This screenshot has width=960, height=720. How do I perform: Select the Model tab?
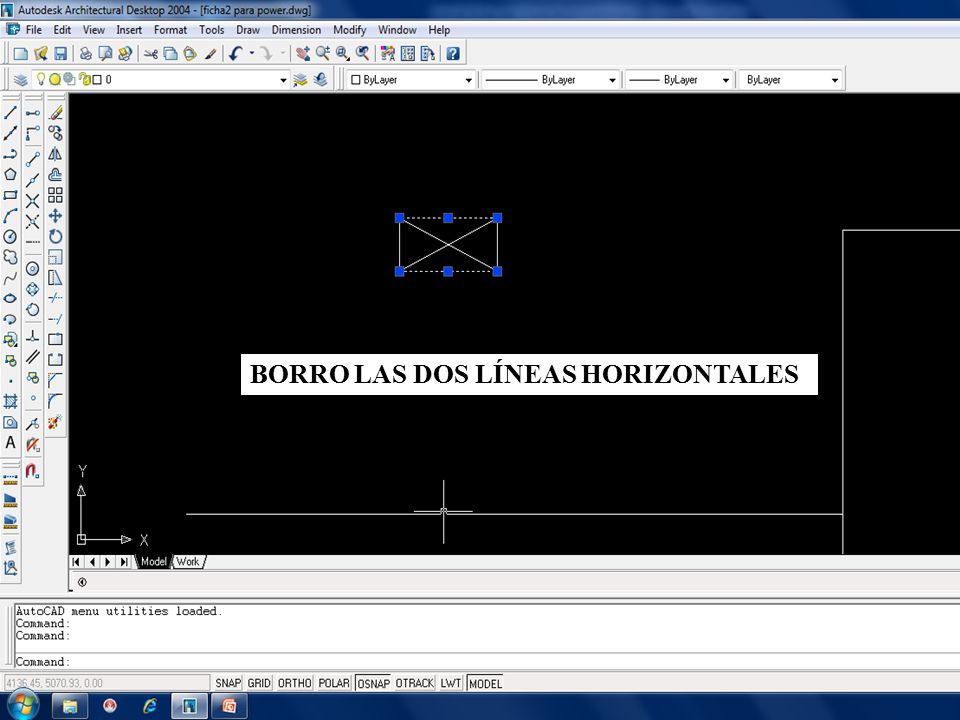(x=154, y=561)
